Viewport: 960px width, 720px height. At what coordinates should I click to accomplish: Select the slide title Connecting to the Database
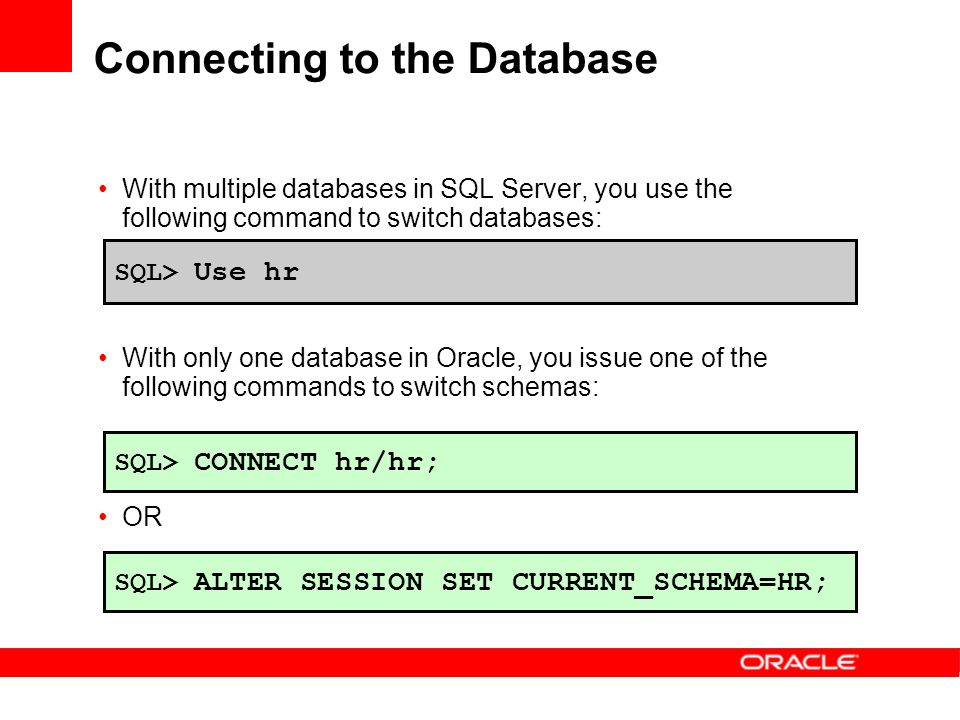point(376,59)
